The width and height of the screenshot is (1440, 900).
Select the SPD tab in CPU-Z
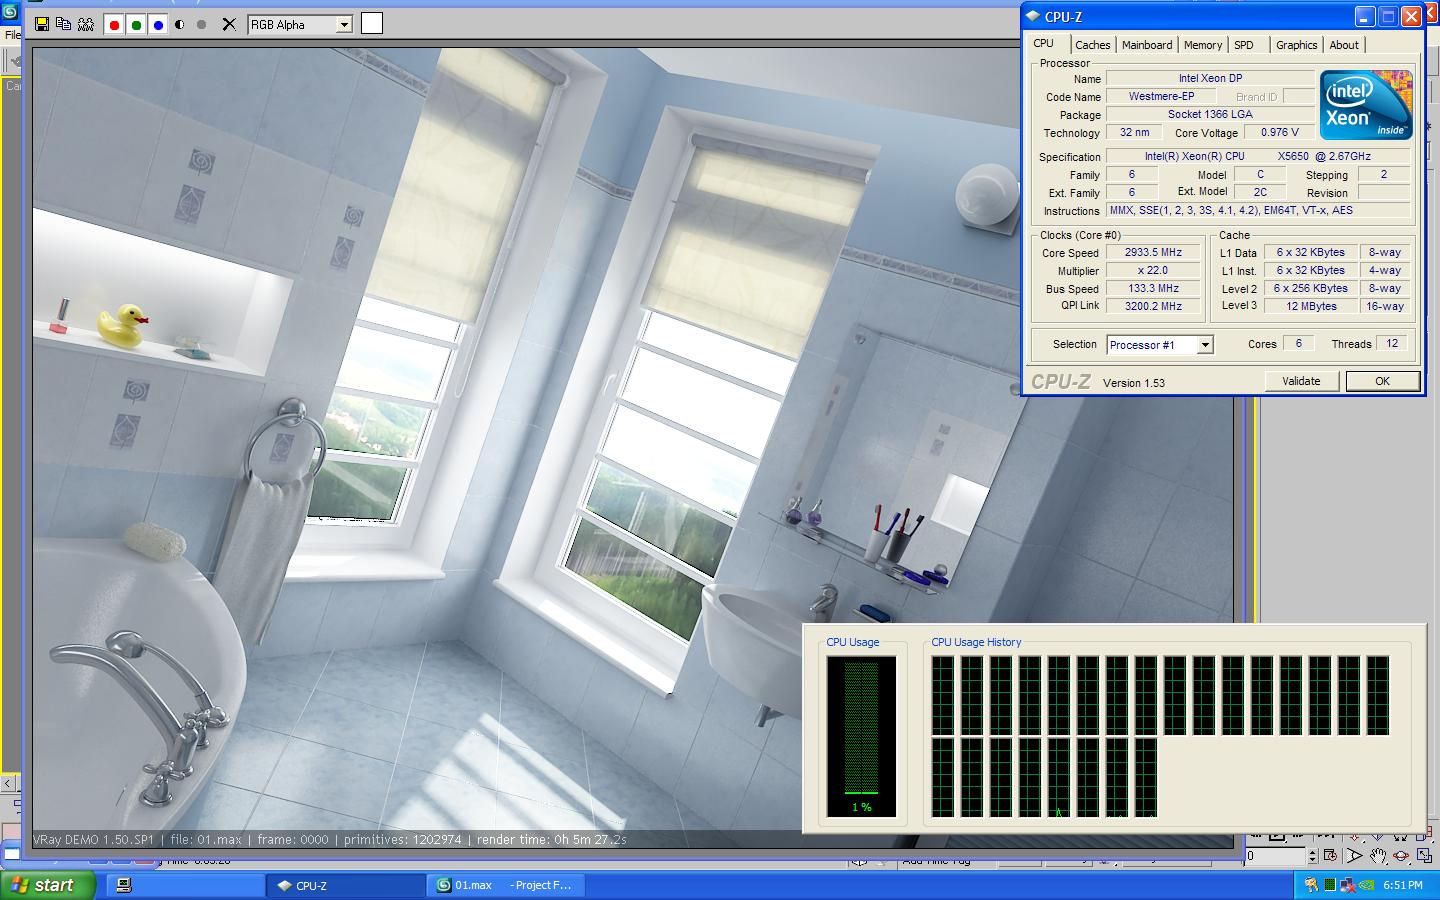[1244, 45]
